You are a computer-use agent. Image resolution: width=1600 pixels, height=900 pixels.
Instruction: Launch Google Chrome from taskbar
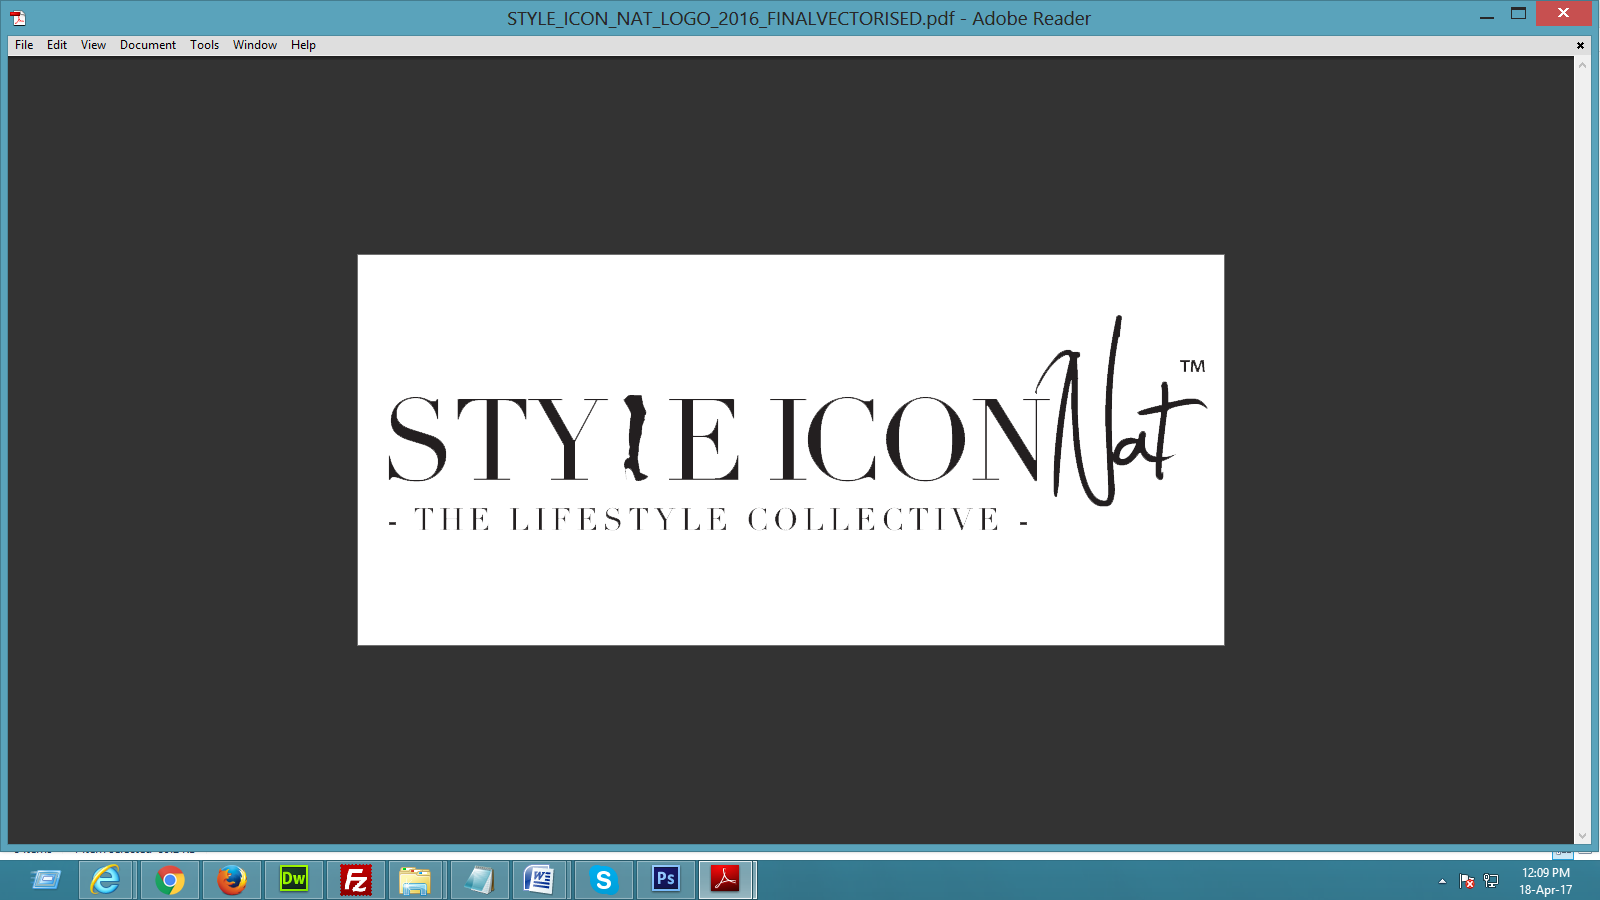pos(170,880)
